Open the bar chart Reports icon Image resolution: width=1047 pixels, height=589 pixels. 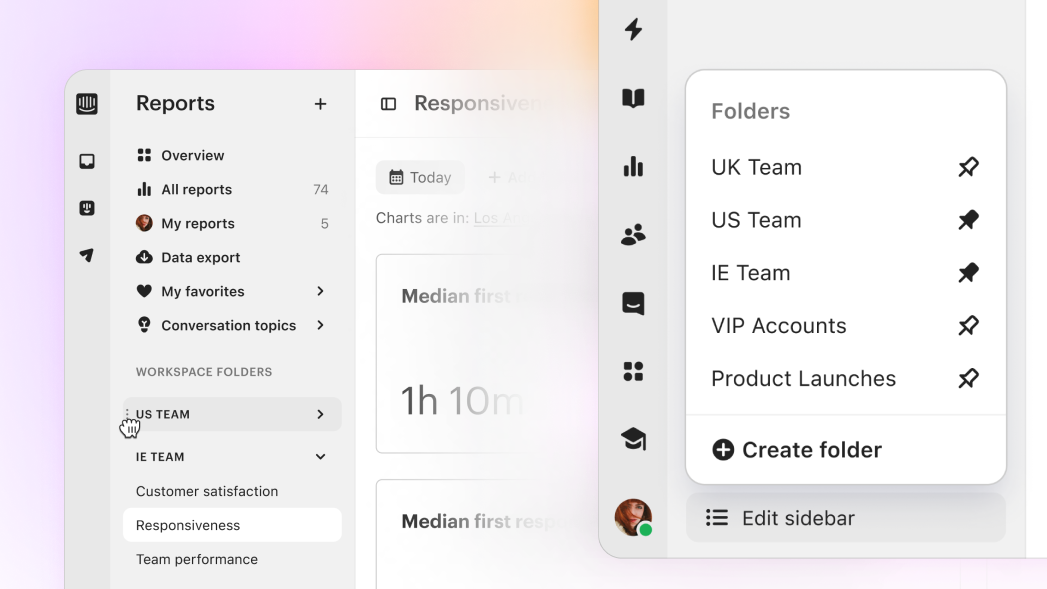(x=633, y=167)
